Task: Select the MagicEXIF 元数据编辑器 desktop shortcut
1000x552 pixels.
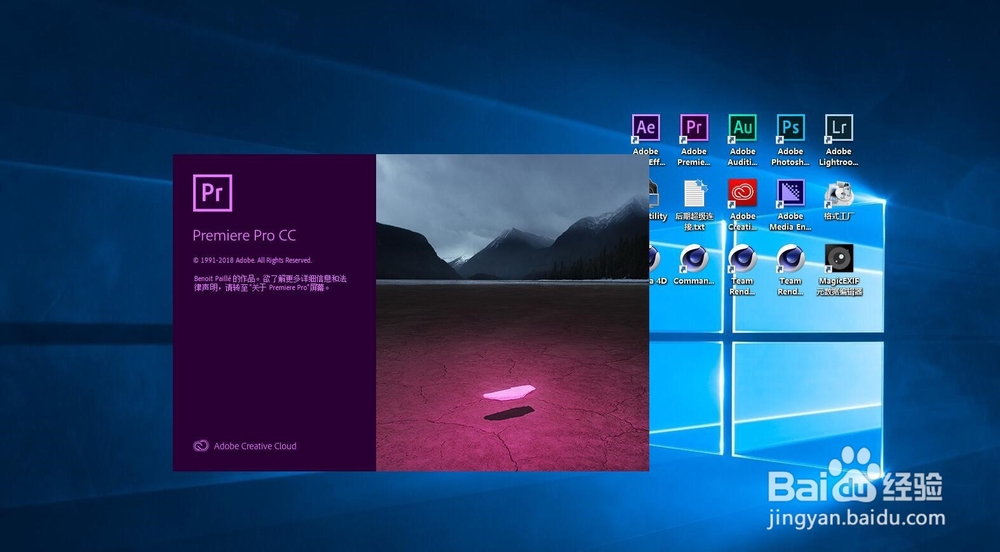Action: [x=839, y=270]
